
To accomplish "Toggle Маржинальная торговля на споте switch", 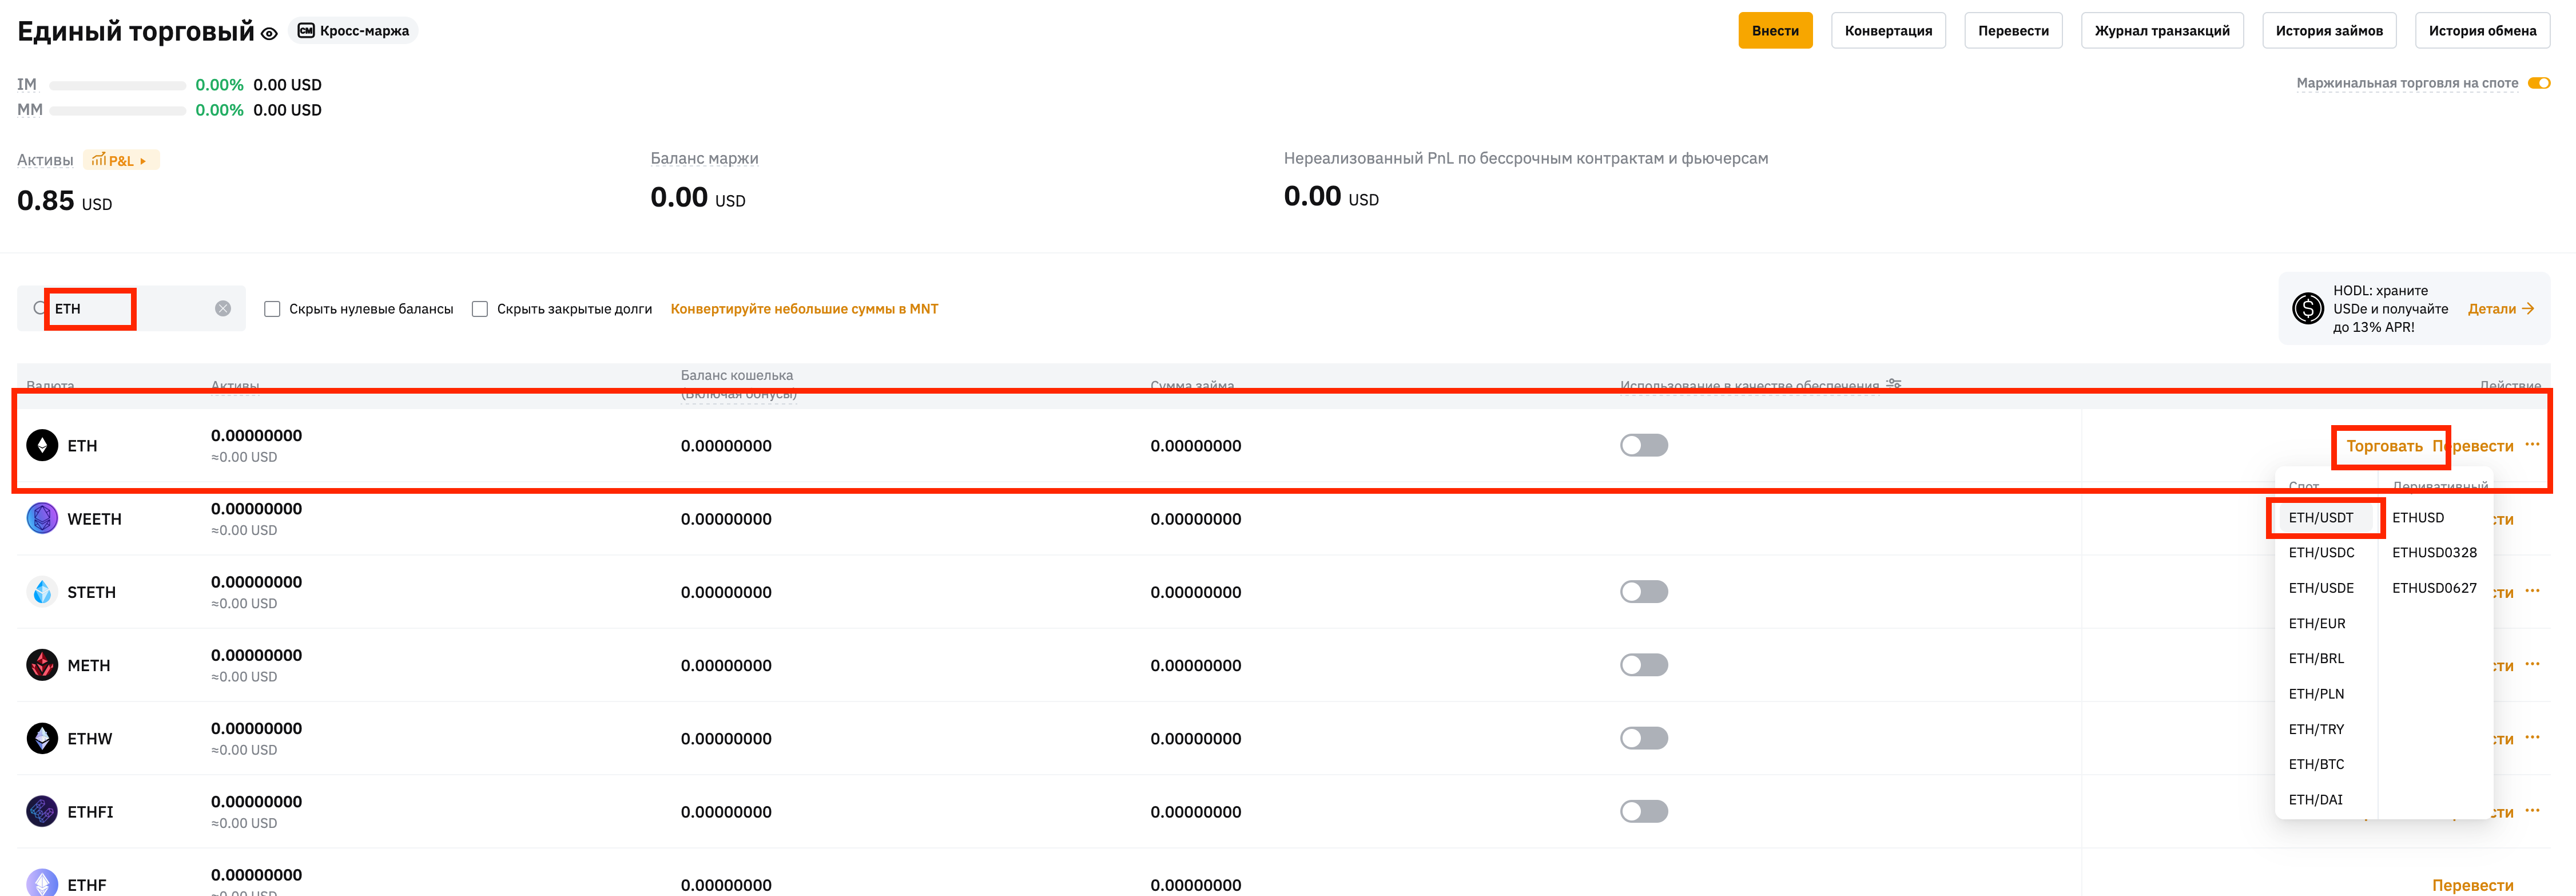I will click(2538, 83).
